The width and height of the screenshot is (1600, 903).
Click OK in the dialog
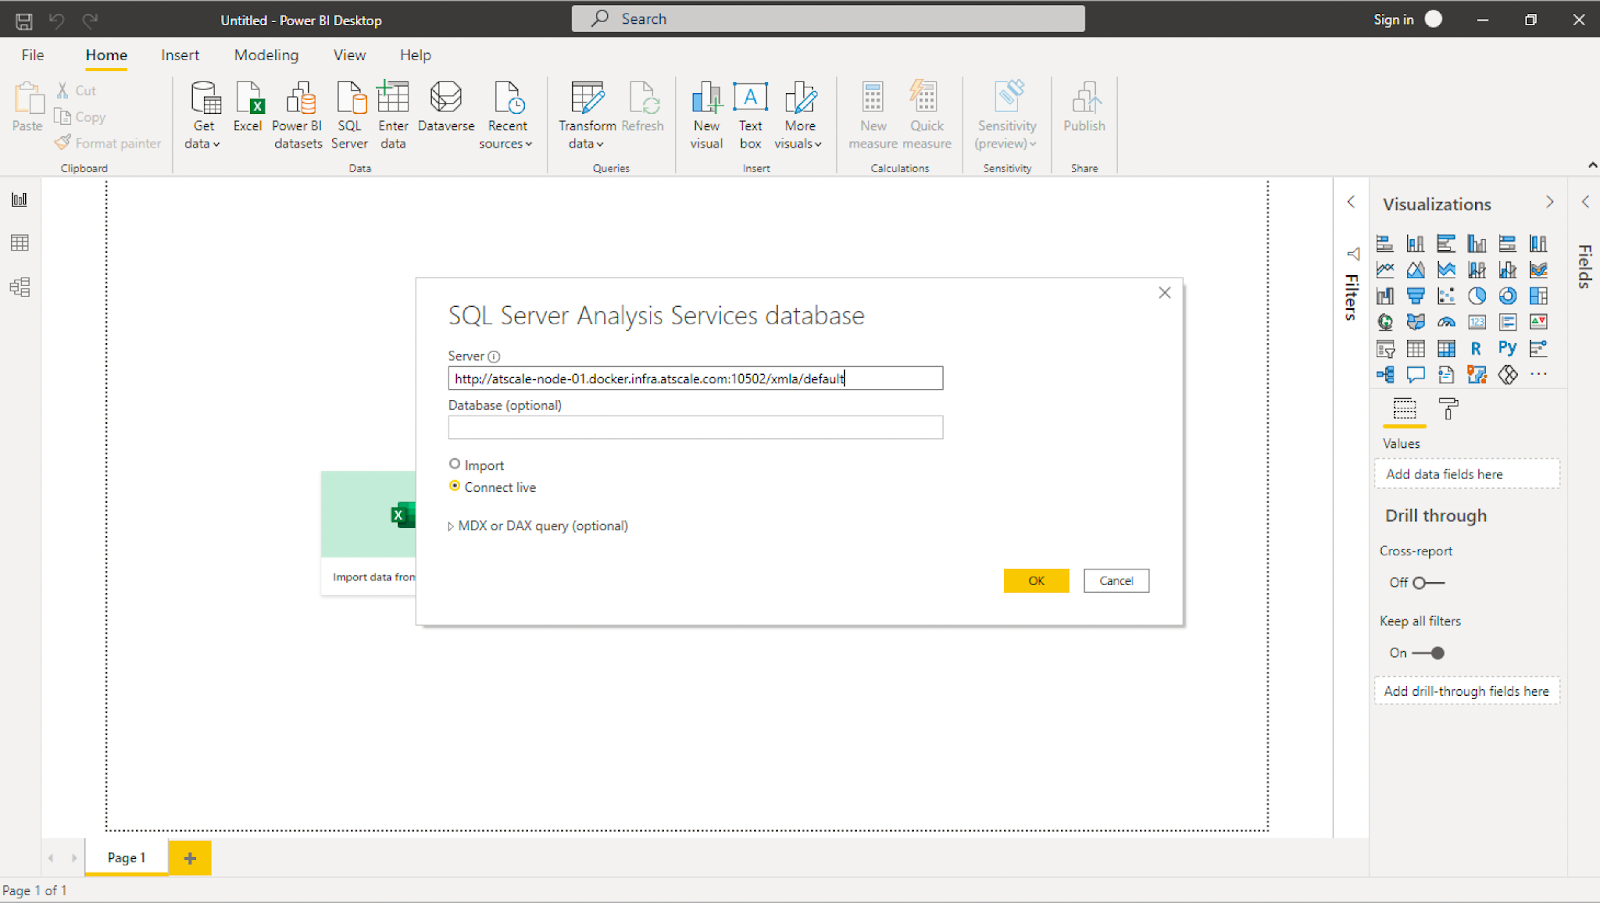click(1036, 581)
